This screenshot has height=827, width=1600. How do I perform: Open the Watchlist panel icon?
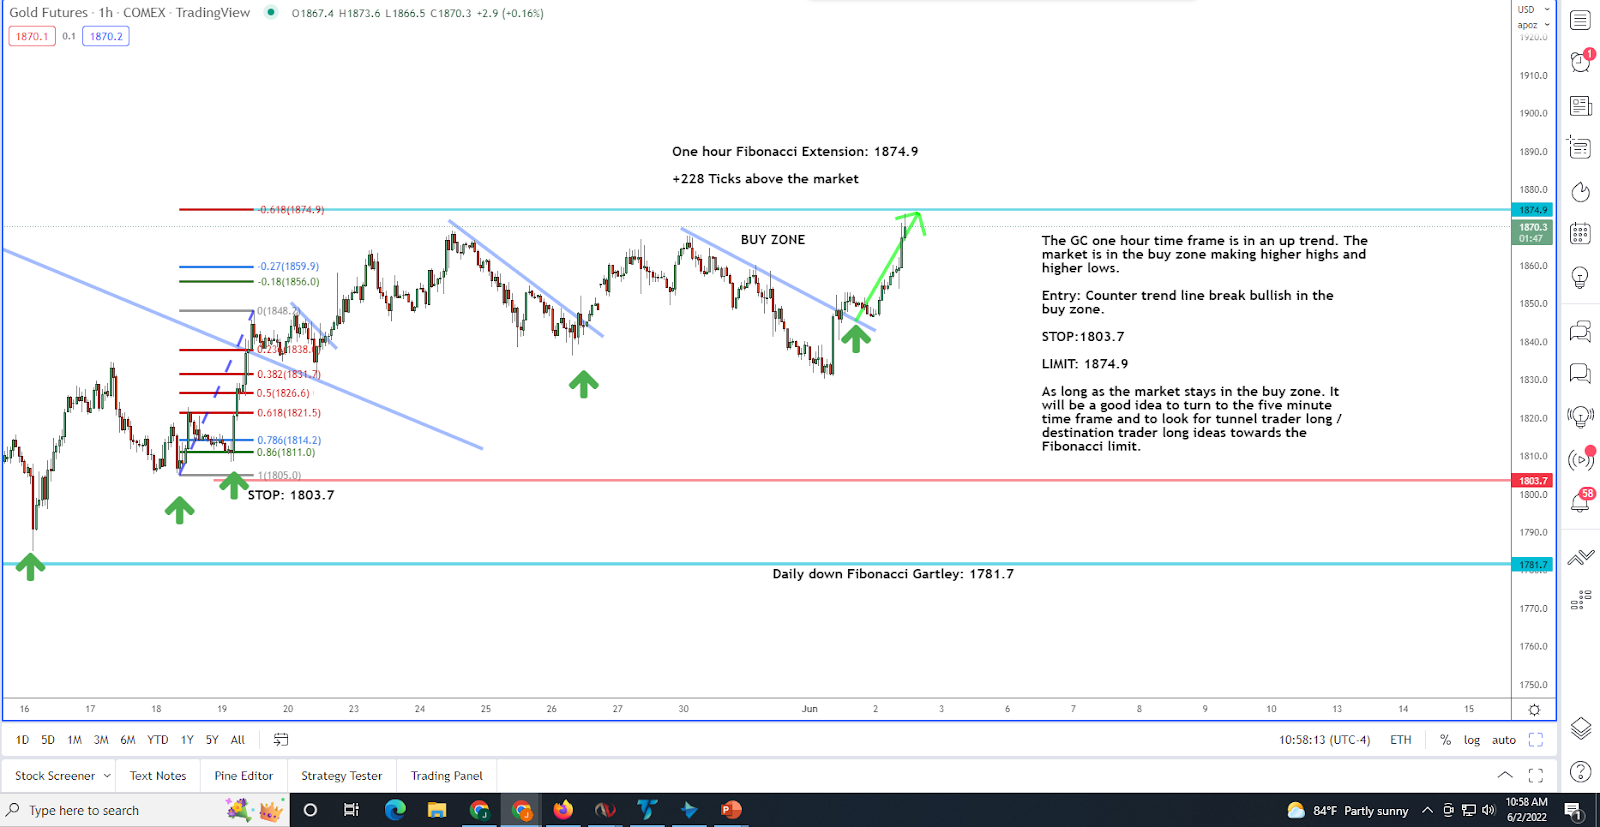click(x=1580, y=20)
